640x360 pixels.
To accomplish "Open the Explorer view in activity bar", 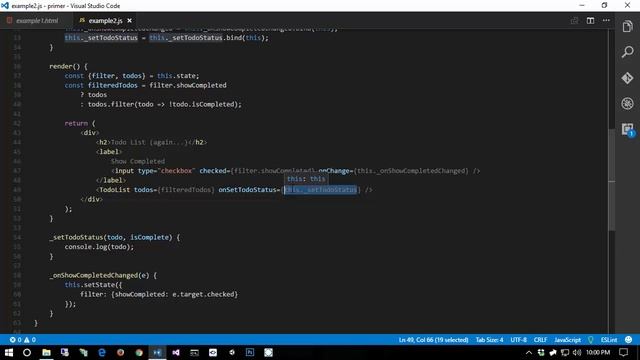I will coord(627,27).
